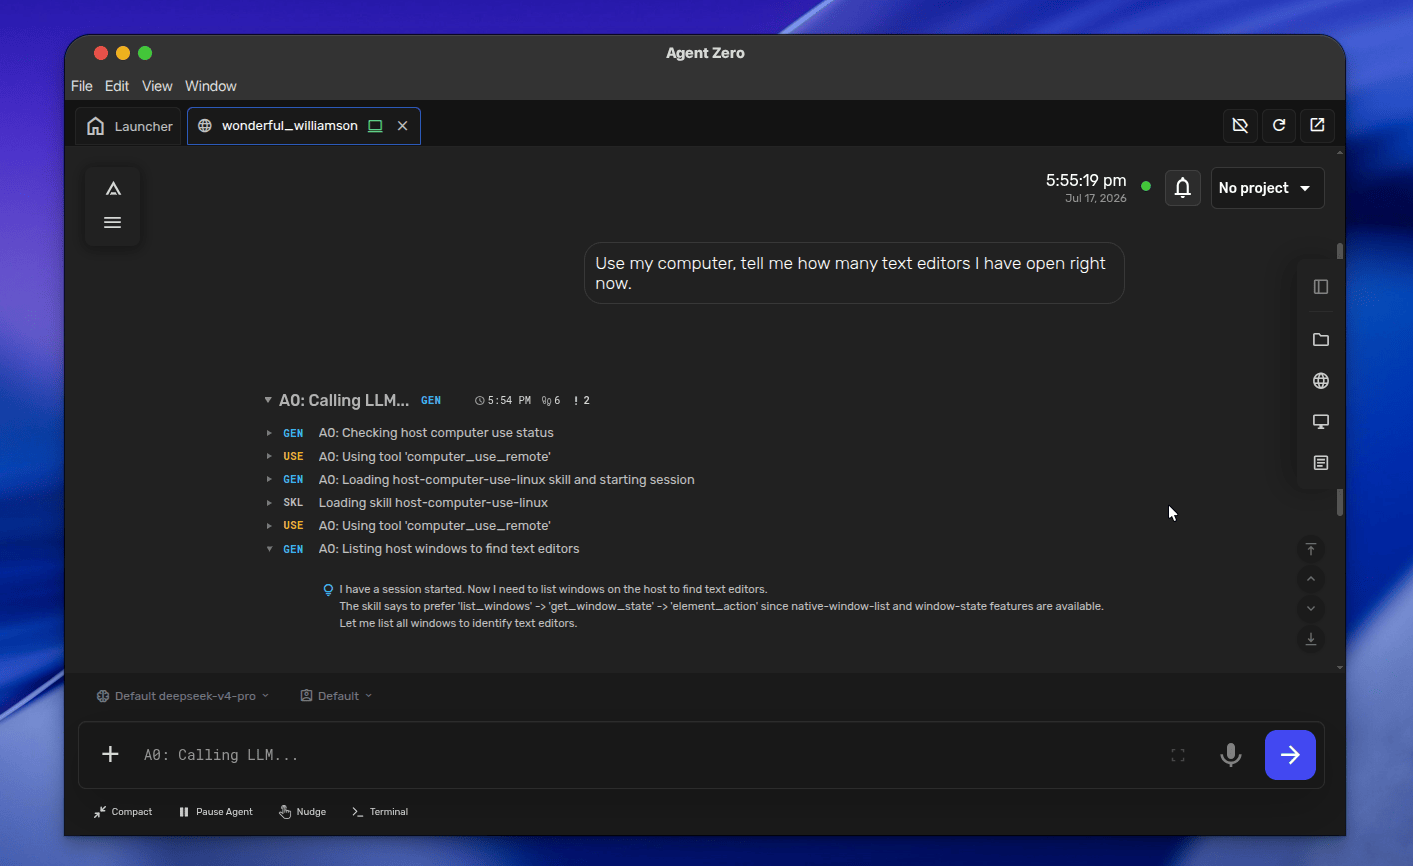Open the browser globe icon in sidebar
The height and width of the screenshot is (866, 1413).
tap(1321, 381)
